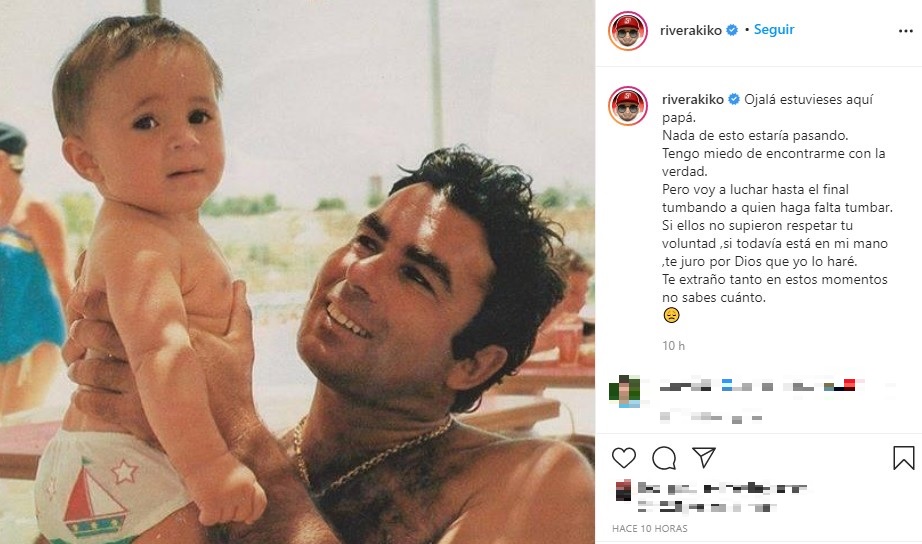
Task: Open the HACE 10 HORAS post date
Action: (x=649, y=528)
